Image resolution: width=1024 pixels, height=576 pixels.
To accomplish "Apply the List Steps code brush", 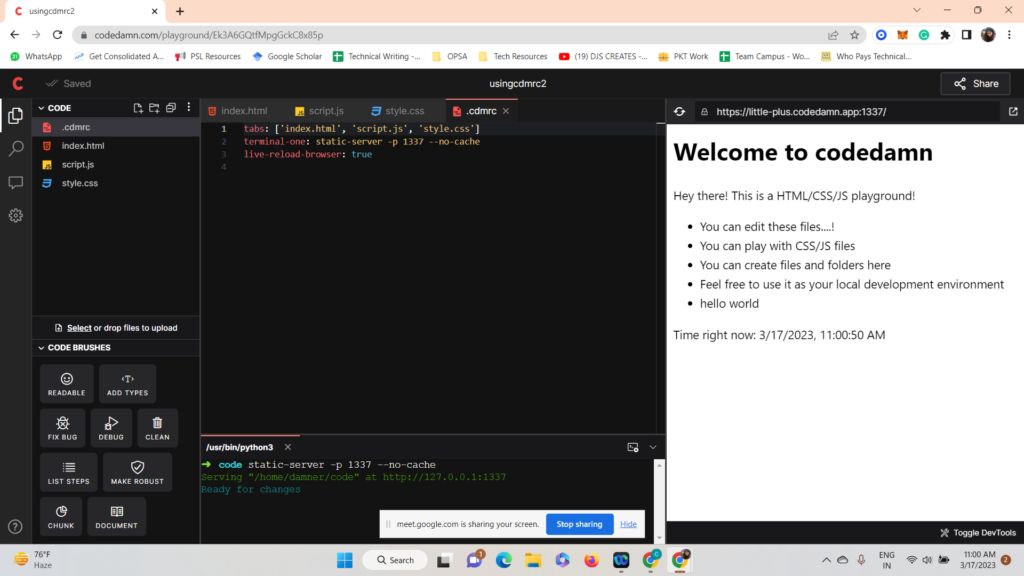I will click(x=69, y=473).
